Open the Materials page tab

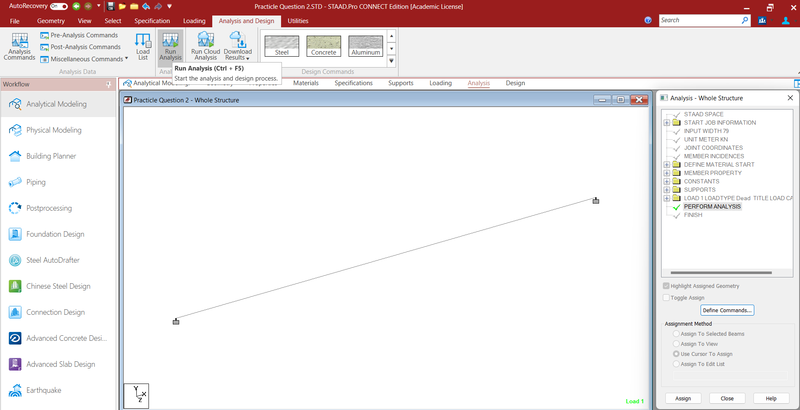(x=306, y=83)
